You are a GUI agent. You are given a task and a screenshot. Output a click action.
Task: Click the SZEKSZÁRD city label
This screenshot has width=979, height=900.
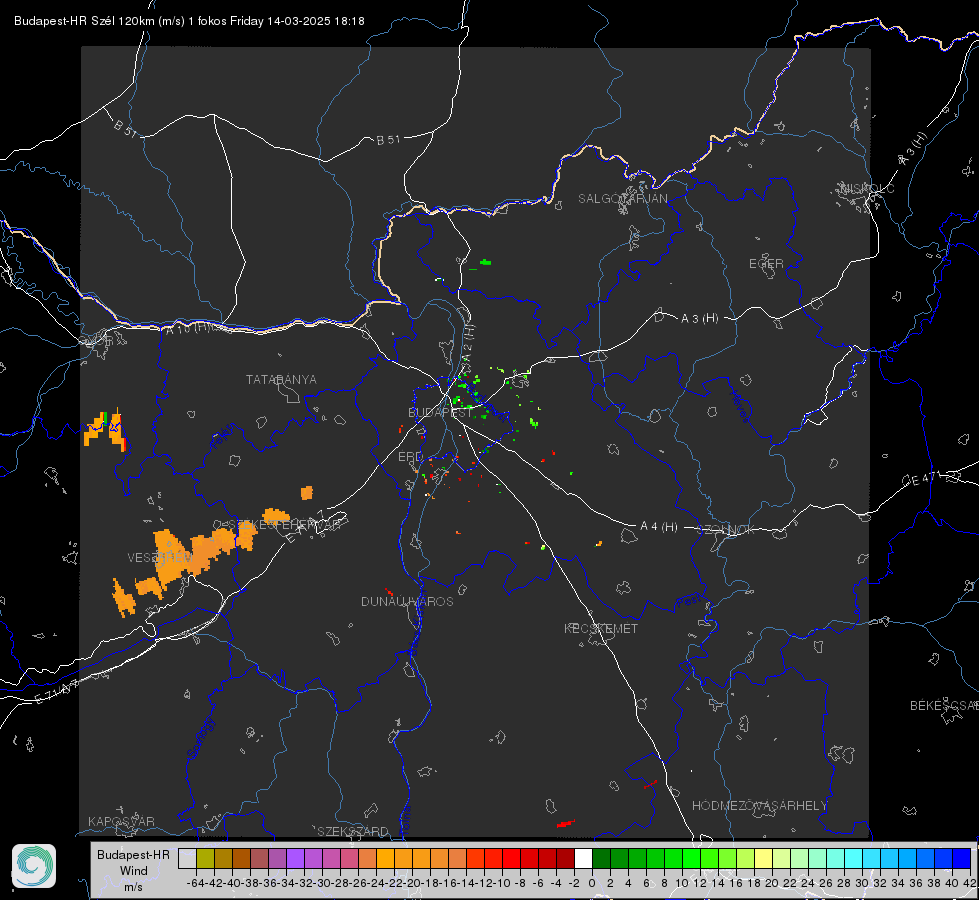(353, 831)
